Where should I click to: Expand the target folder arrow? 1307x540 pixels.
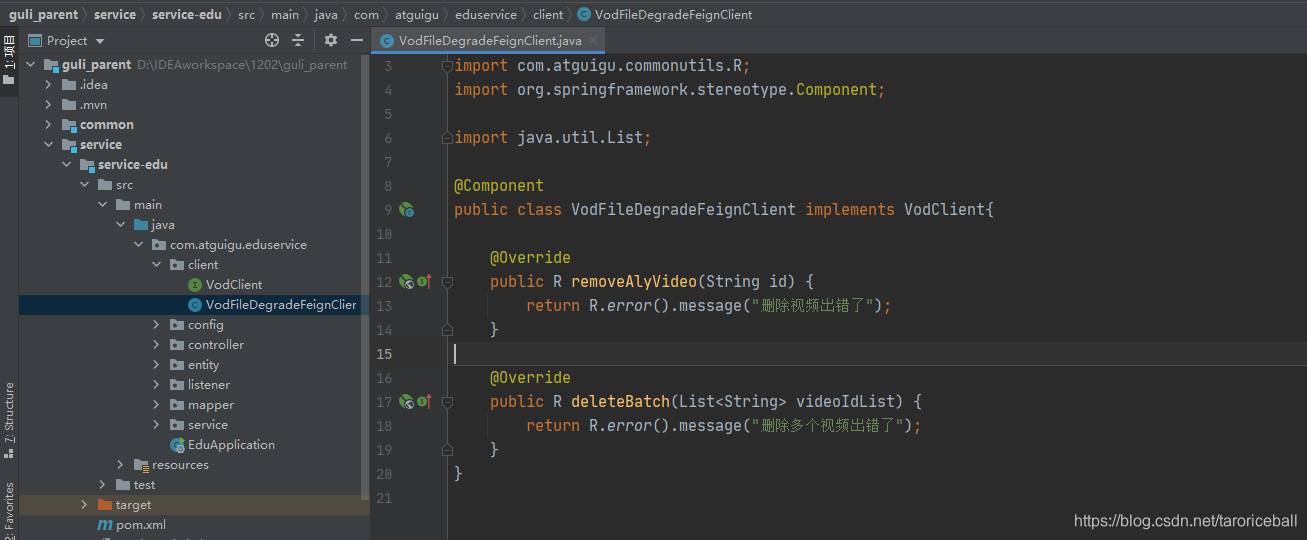(84, 505)
